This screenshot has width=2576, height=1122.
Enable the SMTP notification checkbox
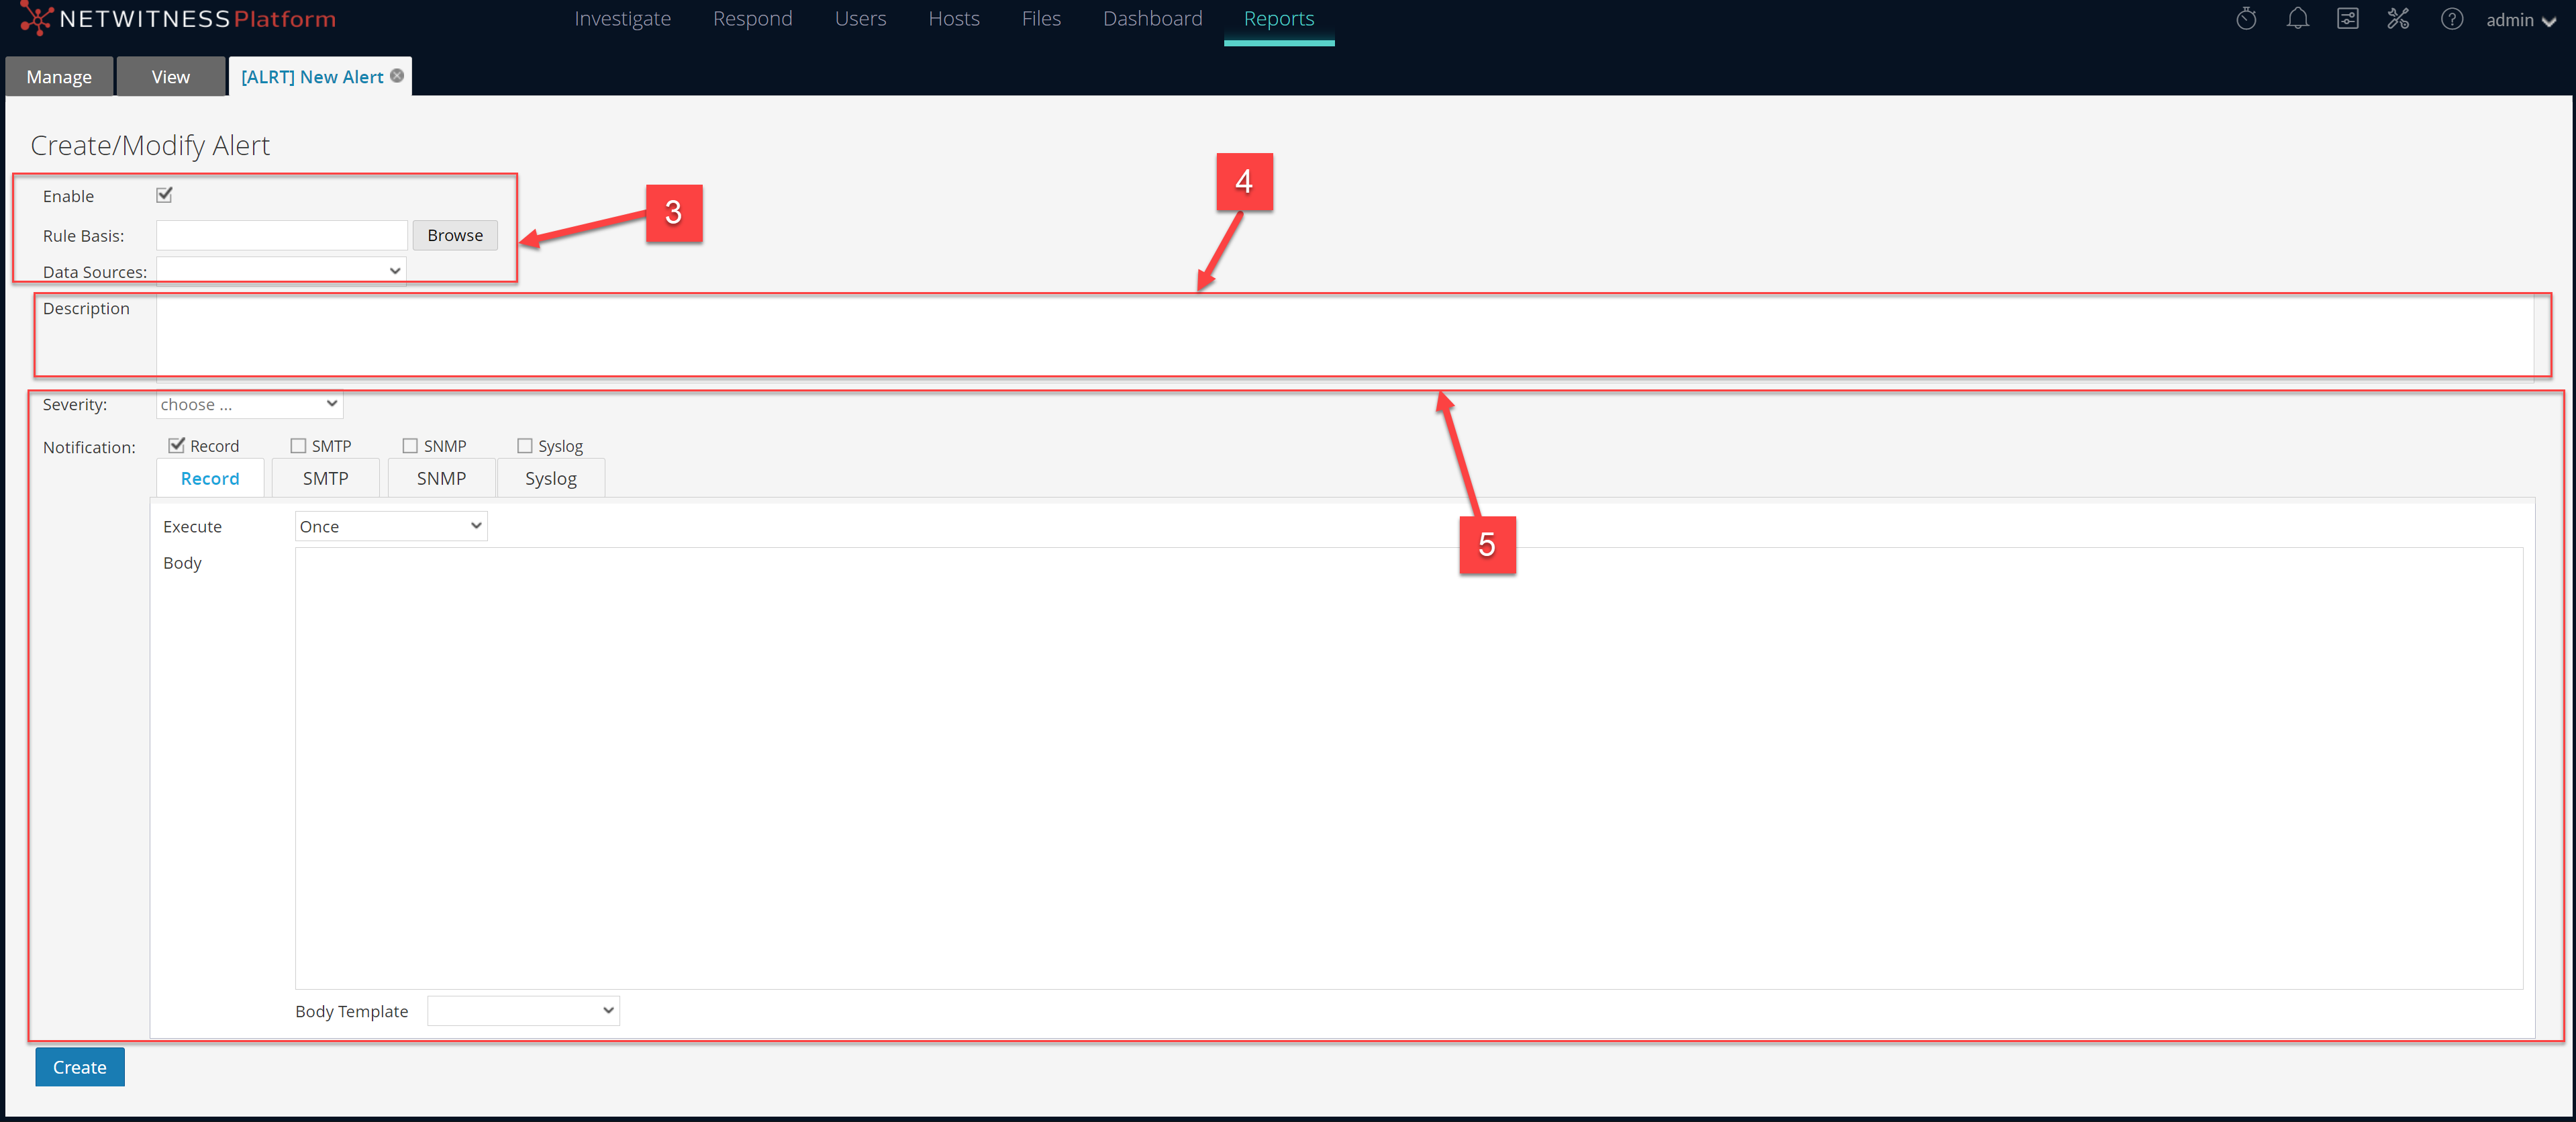(297, 445)
